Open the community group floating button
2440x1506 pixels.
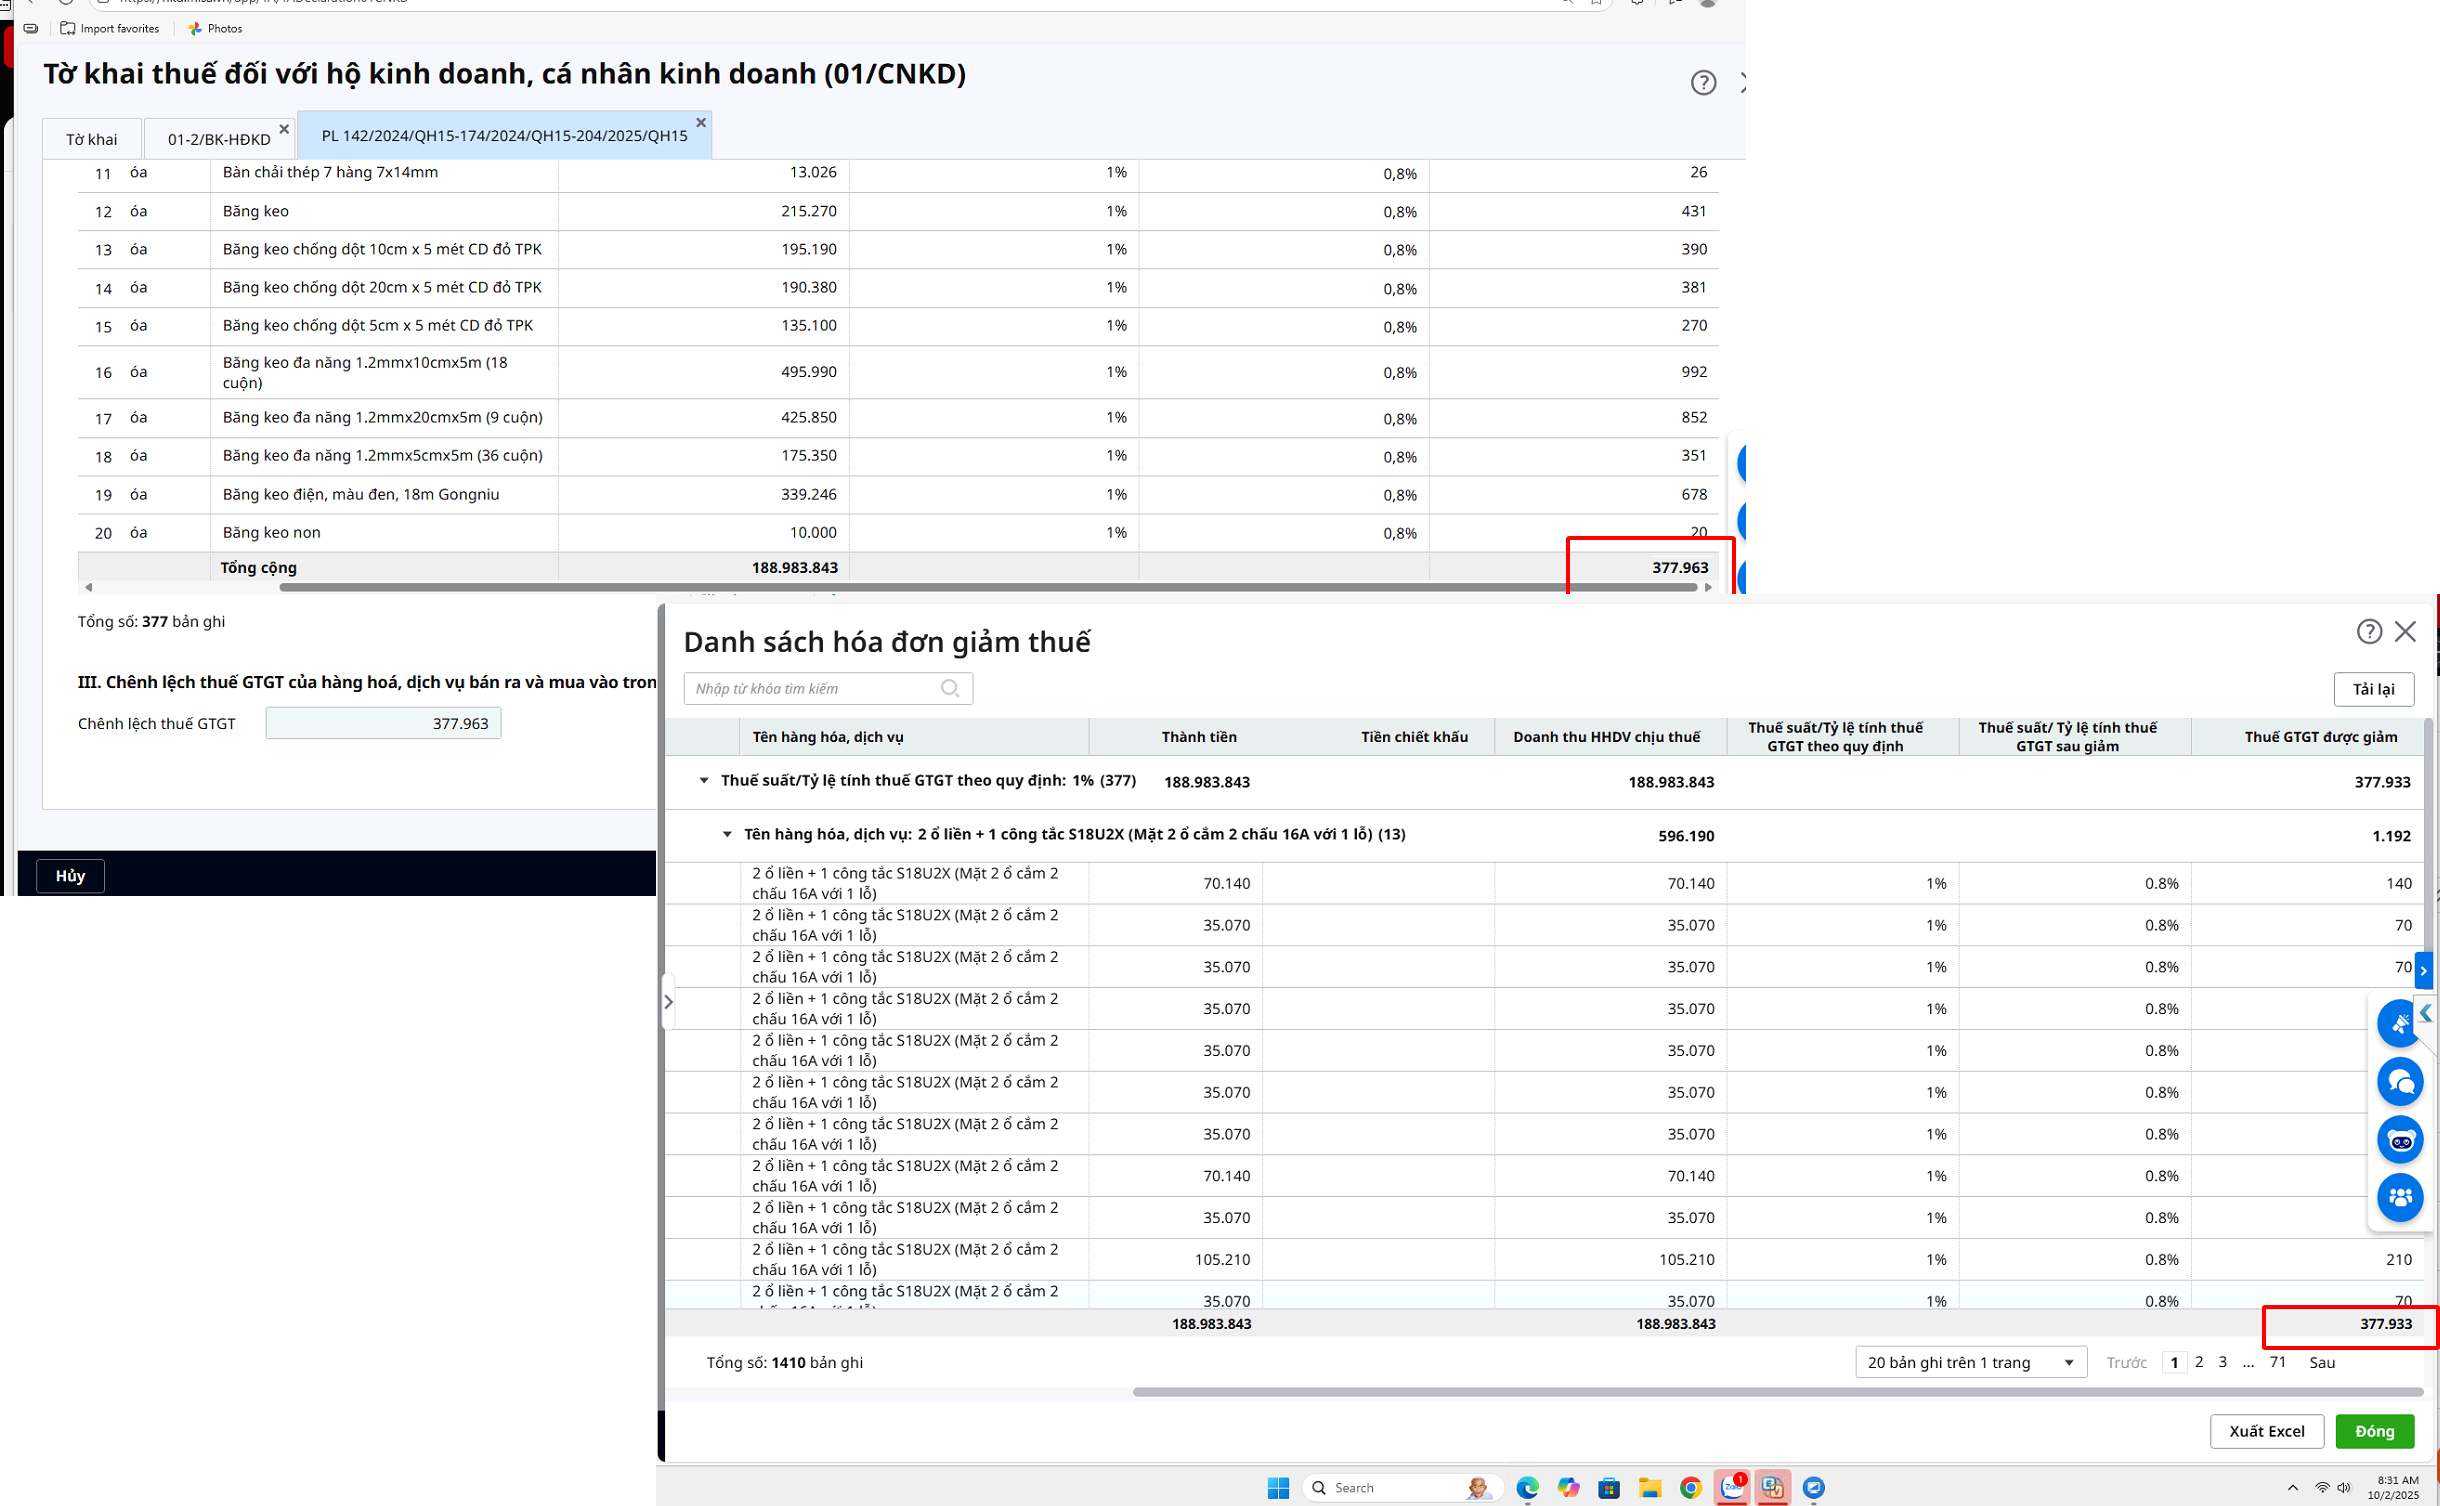click(2399, 1197)
